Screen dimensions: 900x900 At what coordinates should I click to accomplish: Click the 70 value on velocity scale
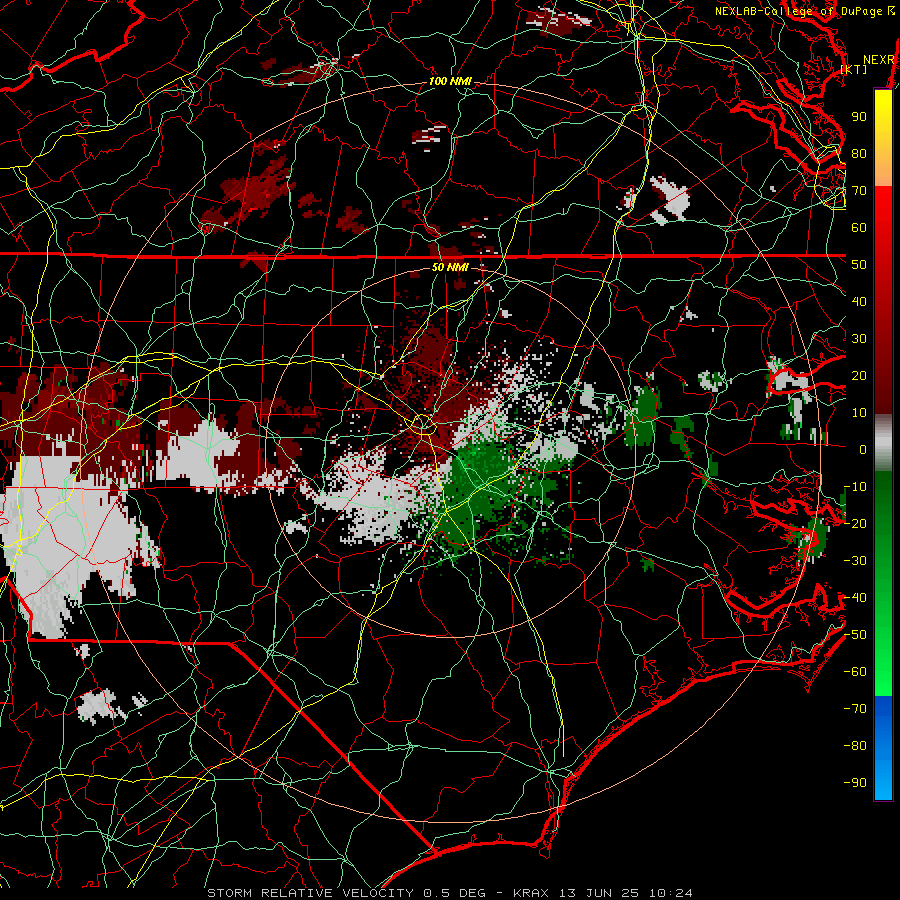pos(859,191)
